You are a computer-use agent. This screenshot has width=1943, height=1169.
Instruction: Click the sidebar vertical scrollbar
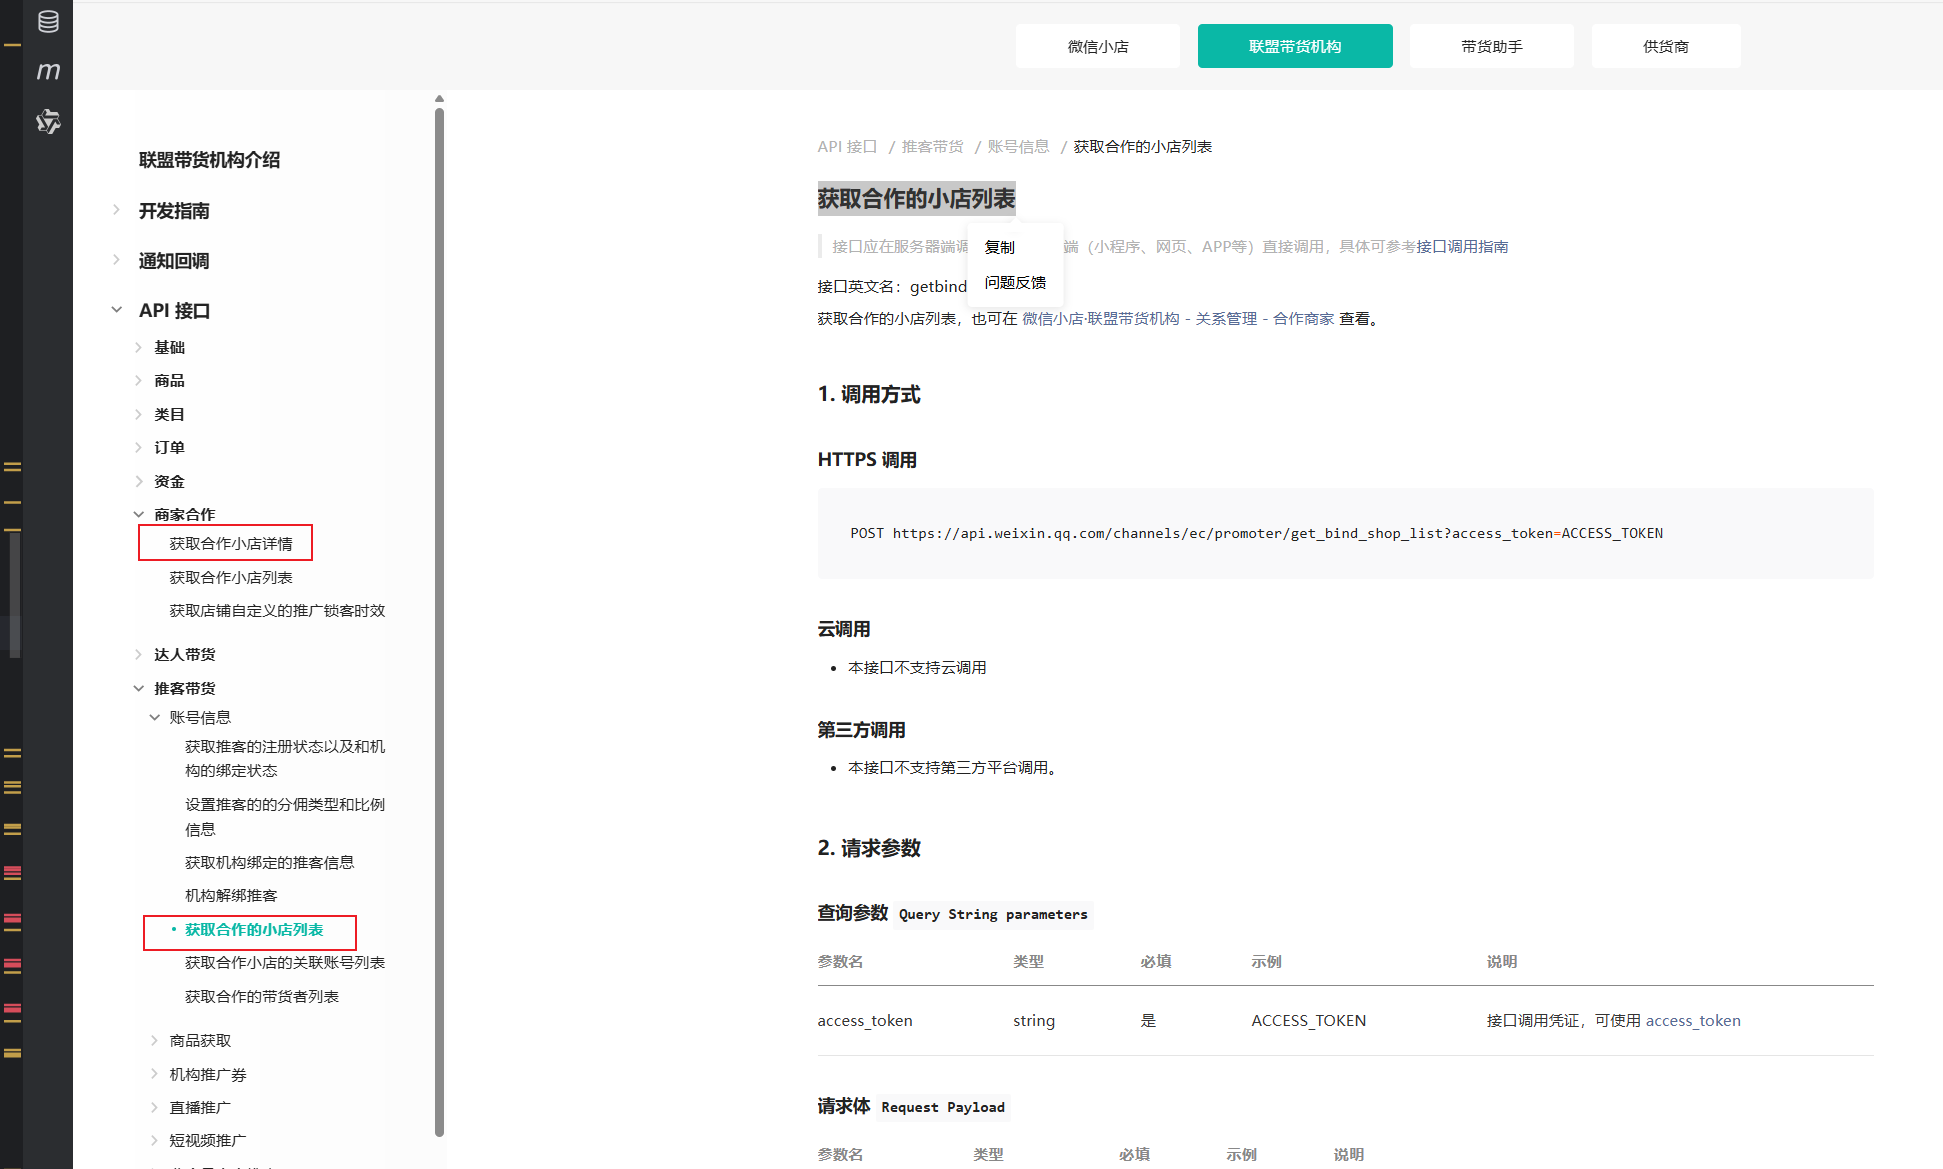(x=439, y=620)
